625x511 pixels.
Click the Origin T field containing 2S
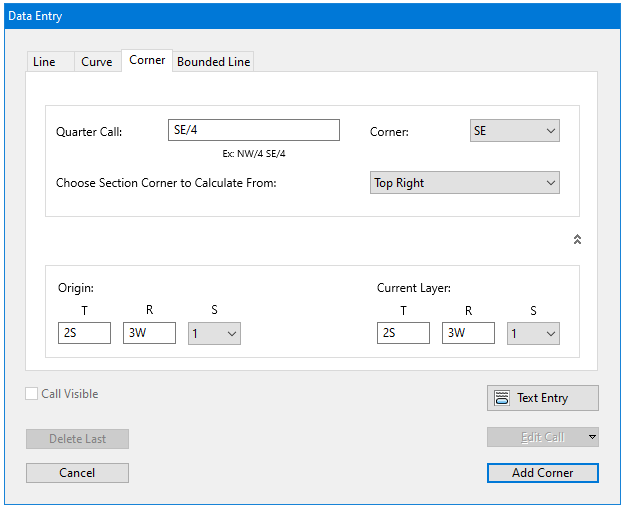click(x=85, y=333)
